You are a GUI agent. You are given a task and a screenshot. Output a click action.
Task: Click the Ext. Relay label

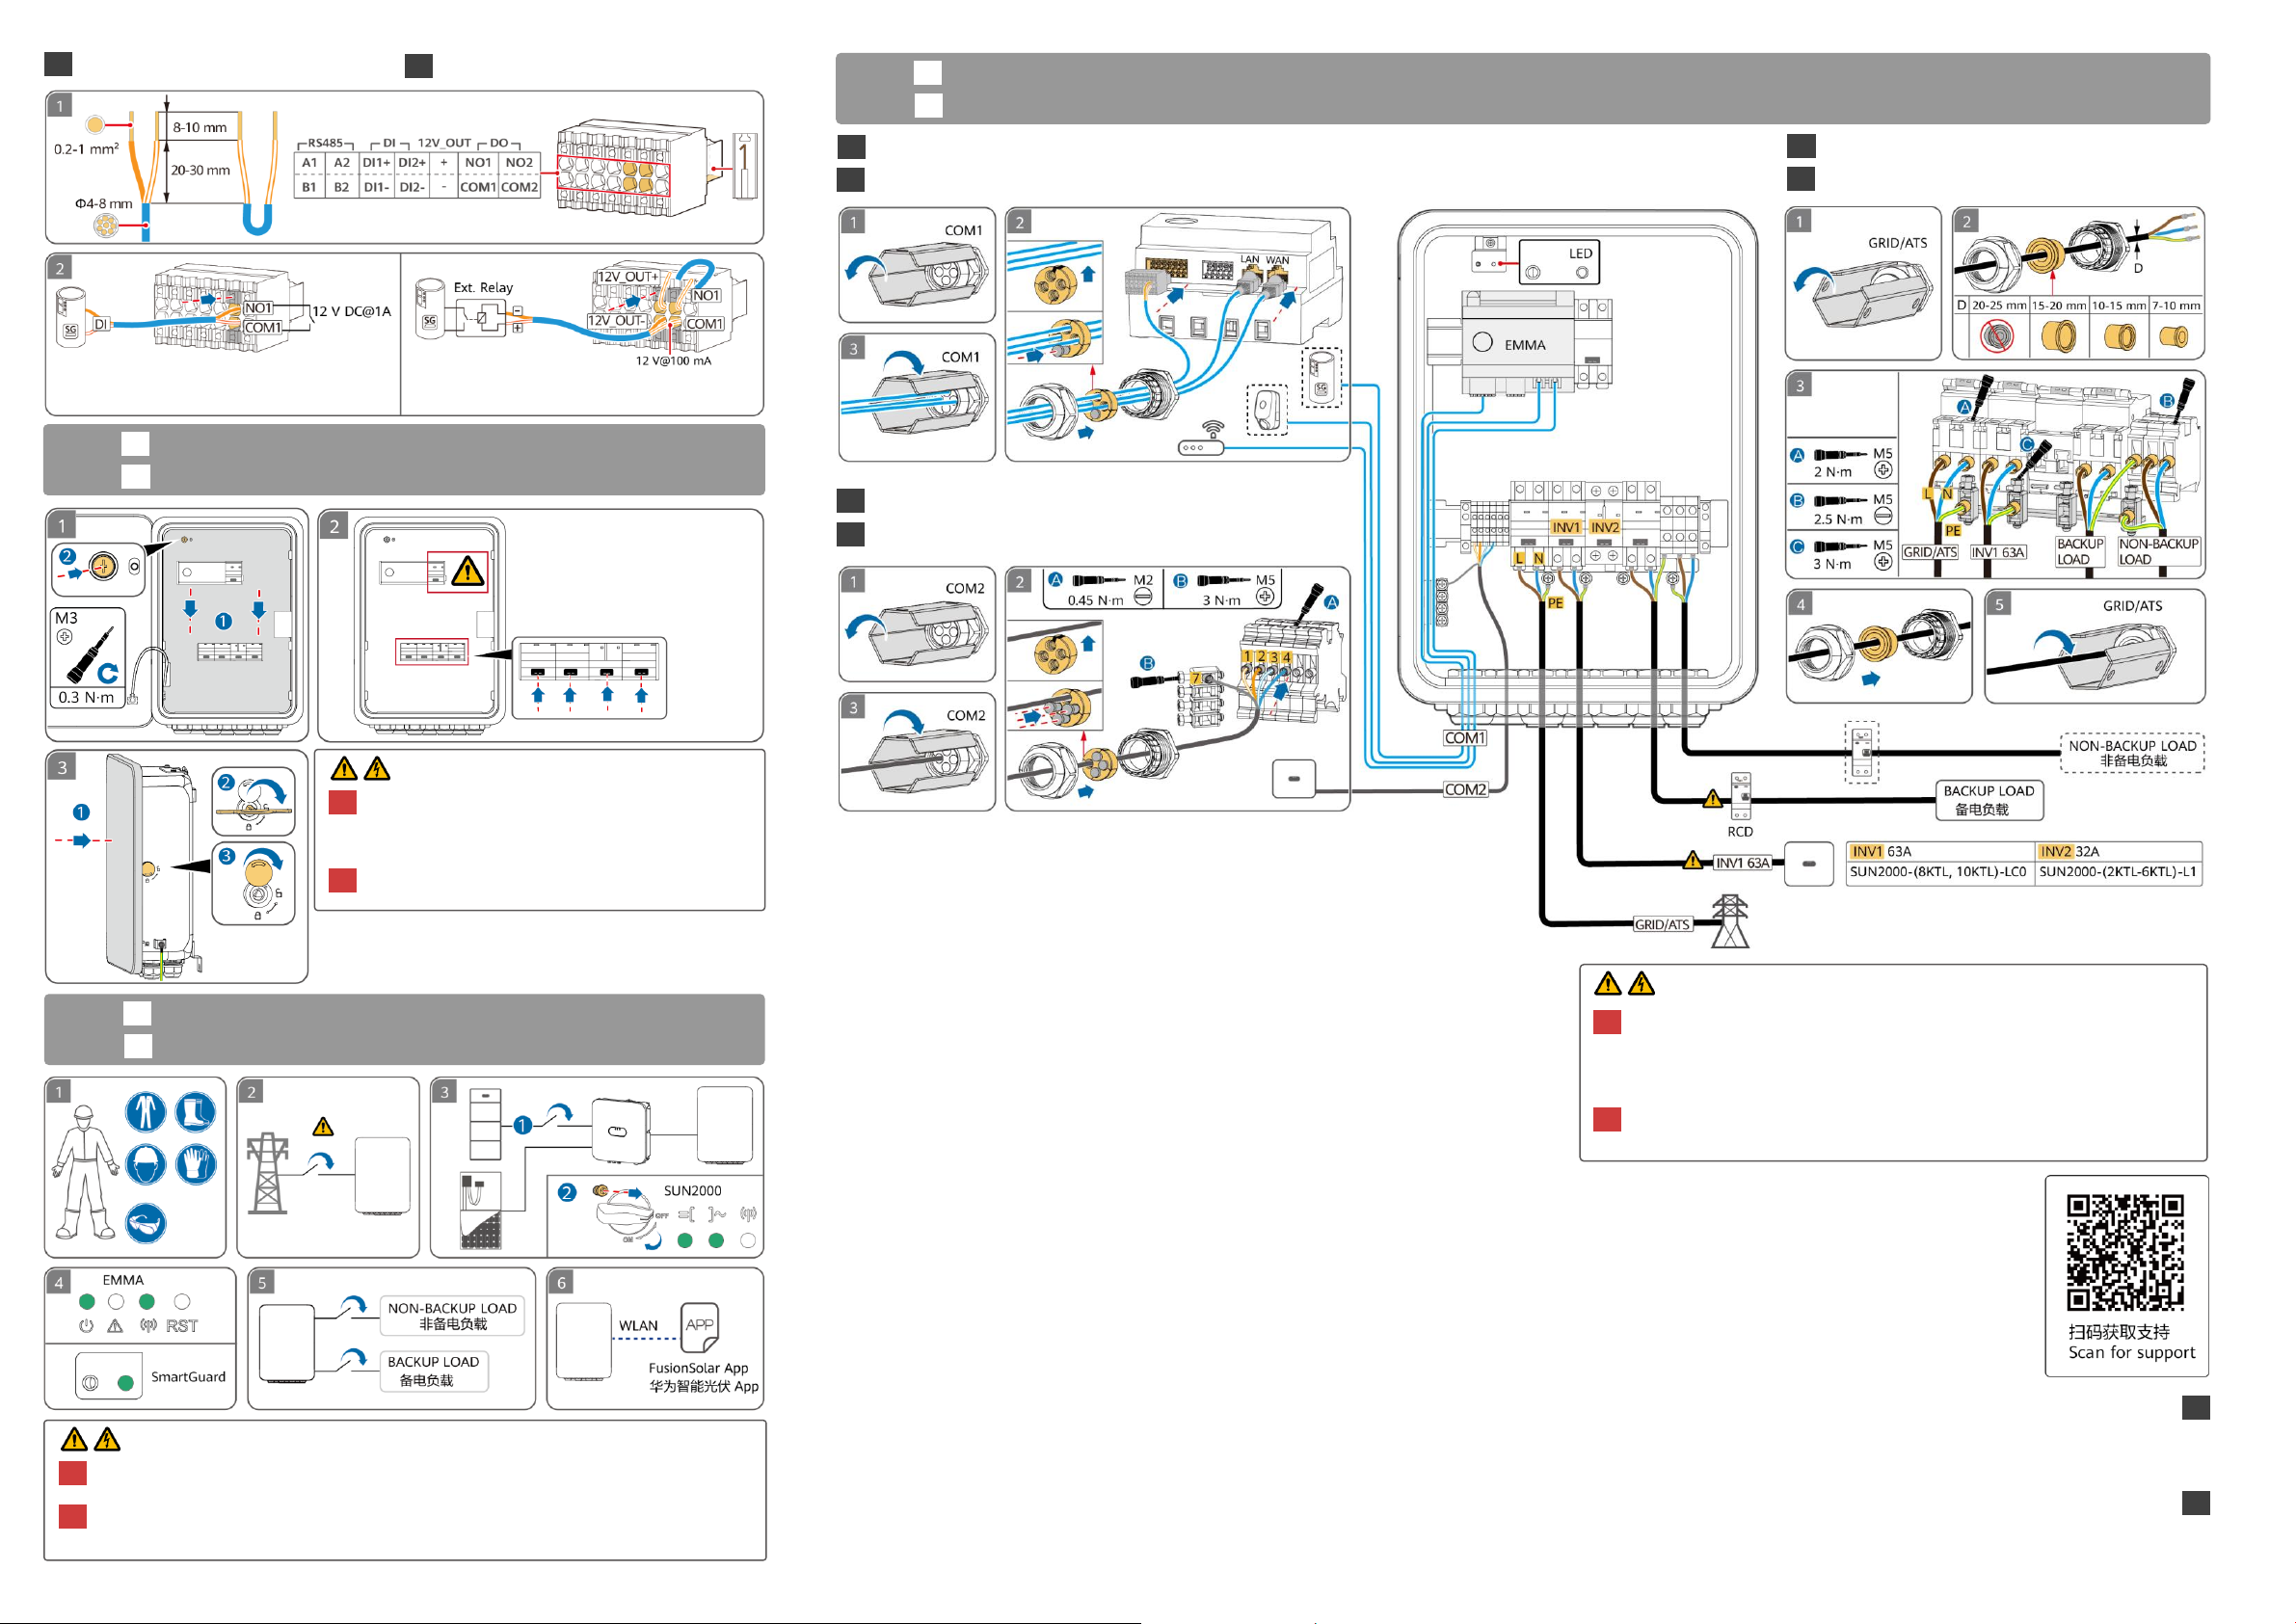[x=483, y=287]
